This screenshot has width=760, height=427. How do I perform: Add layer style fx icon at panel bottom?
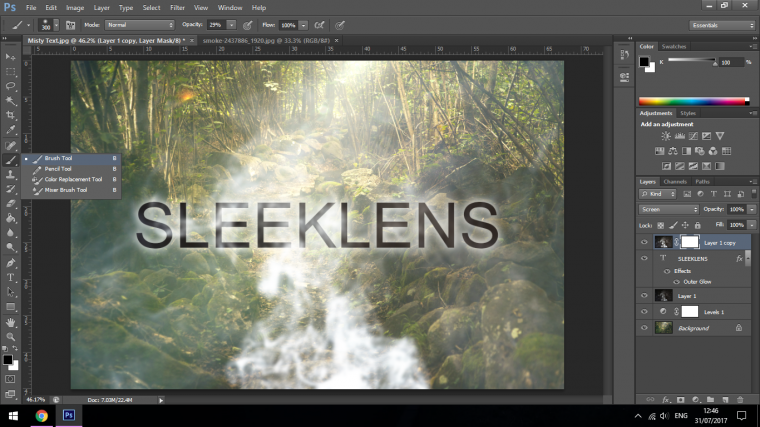point(665,399)
